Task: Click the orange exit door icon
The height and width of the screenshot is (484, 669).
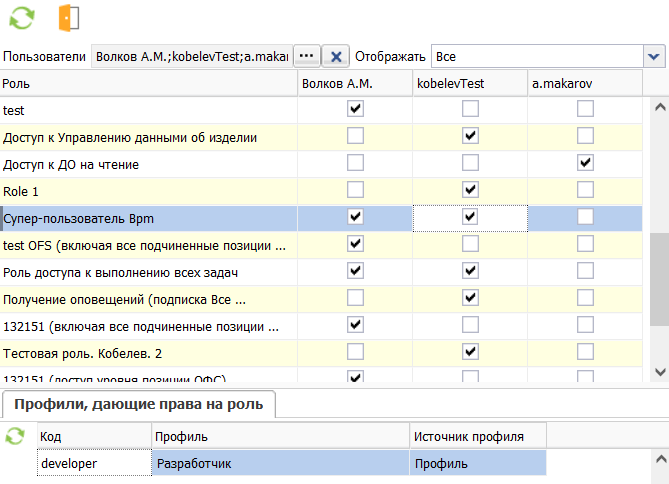Action: (68, 18)
